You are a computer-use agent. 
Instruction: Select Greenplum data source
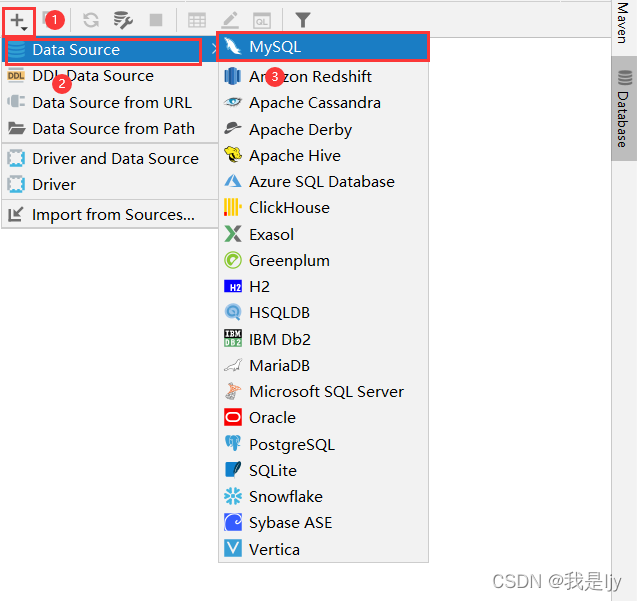pyautogui.click(x=323, y=260)
